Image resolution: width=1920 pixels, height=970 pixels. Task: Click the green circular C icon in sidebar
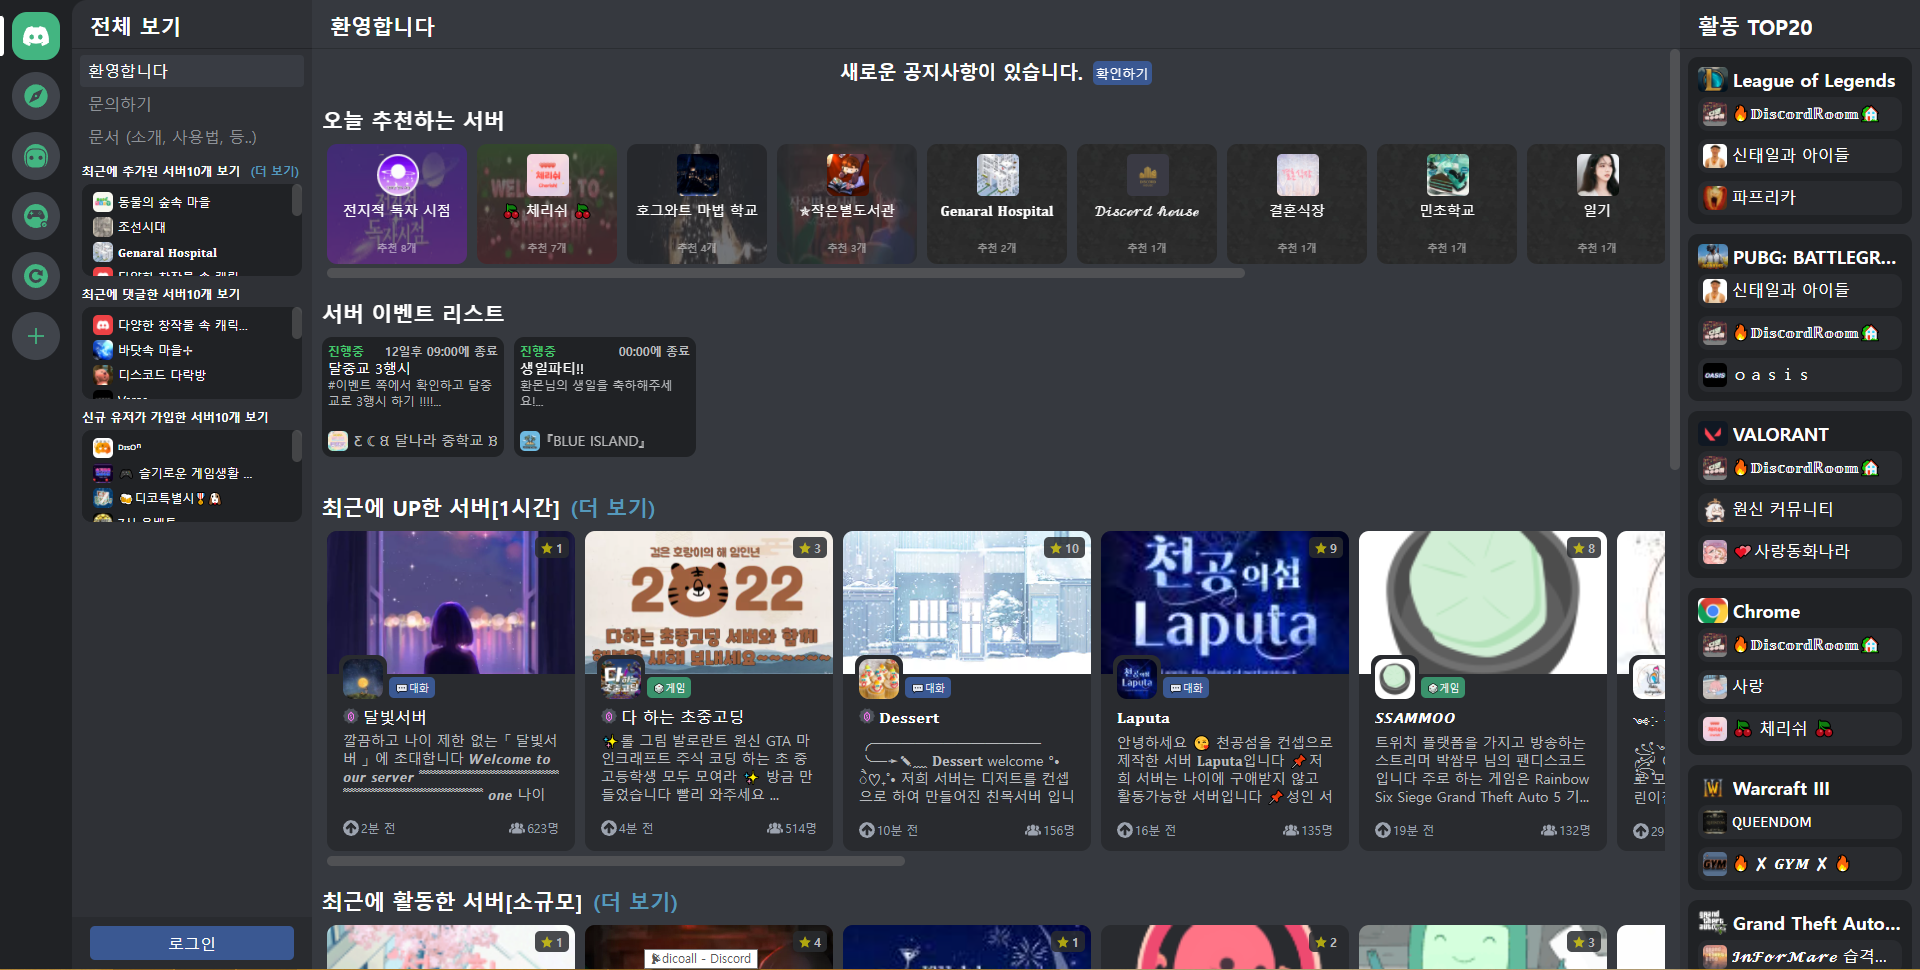point(36,276)
